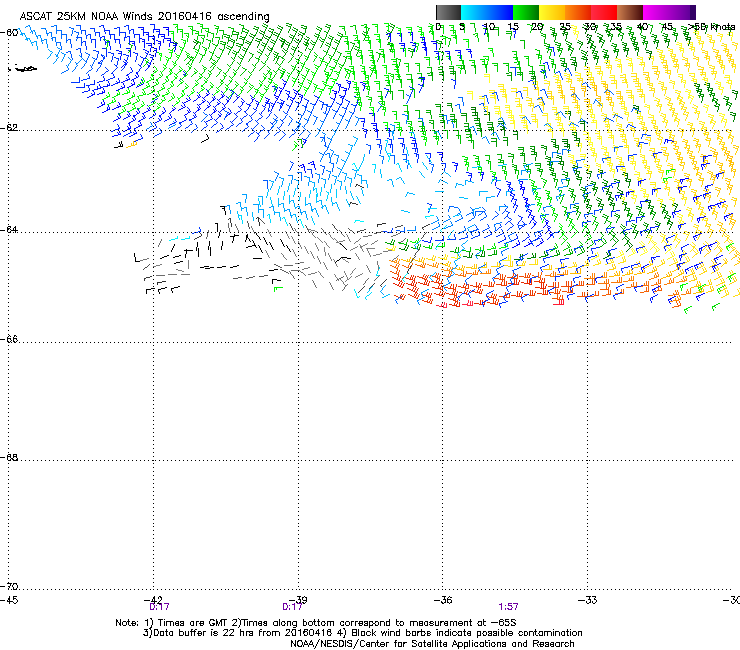Image resolution: width=740 pixels, height=650 pixels.
Task: Click the 0:17 pass time under -42
Action: [160, 607]
